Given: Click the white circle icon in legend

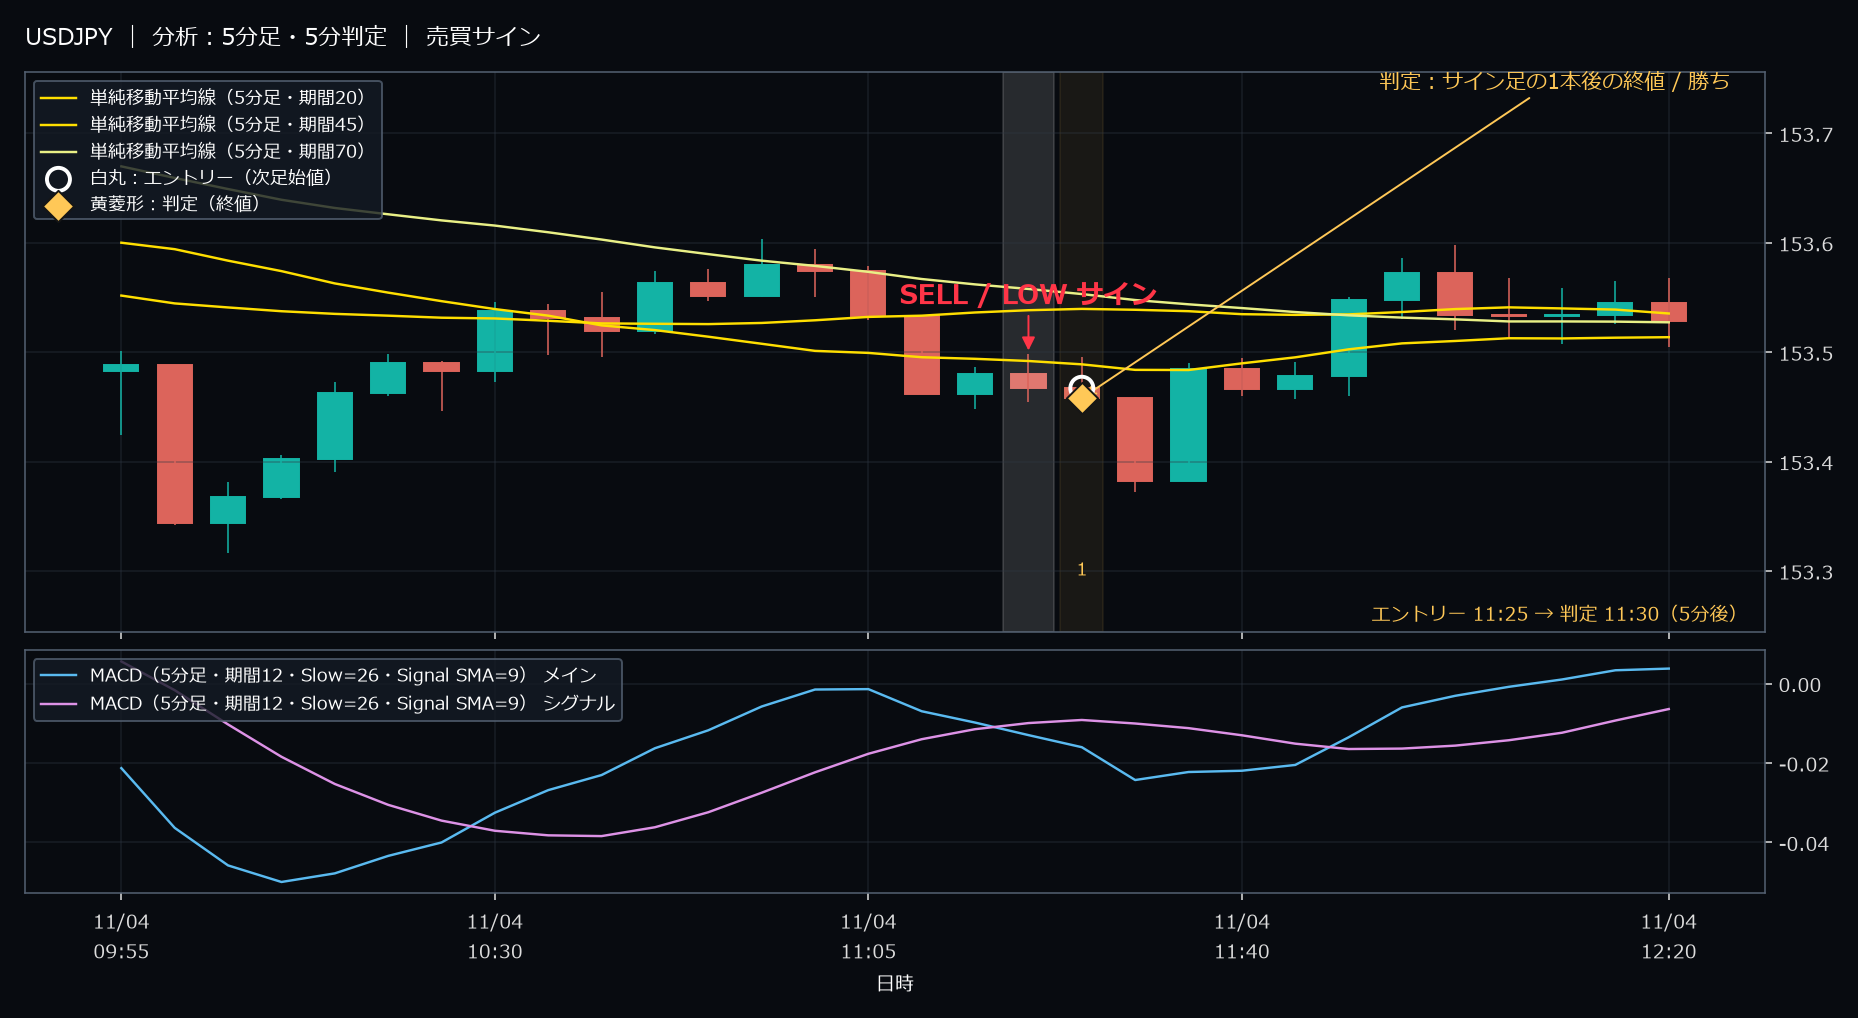Looking at the screenshot, I should 59,179.
